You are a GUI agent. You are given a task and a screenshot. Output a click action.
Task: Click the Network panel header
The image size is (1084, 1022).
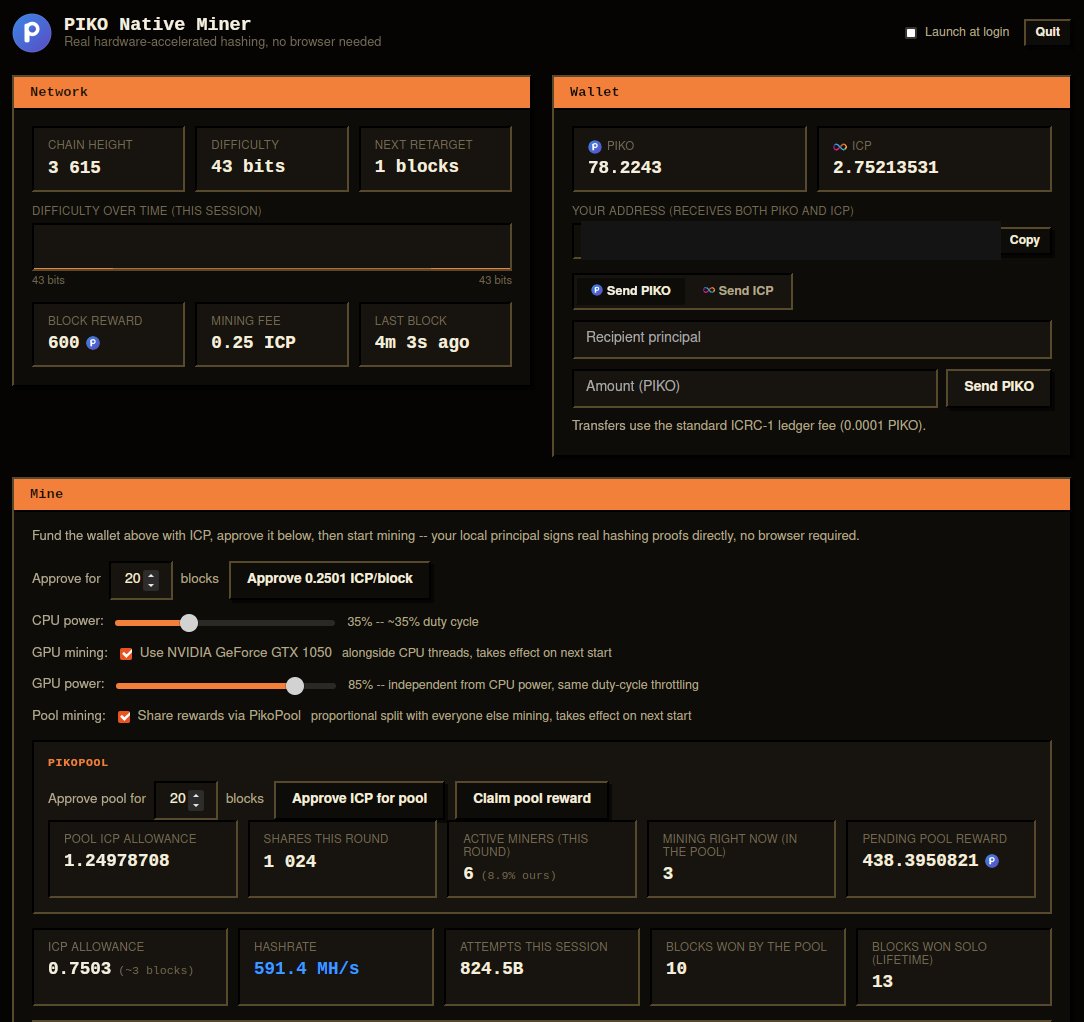point(272,92)
